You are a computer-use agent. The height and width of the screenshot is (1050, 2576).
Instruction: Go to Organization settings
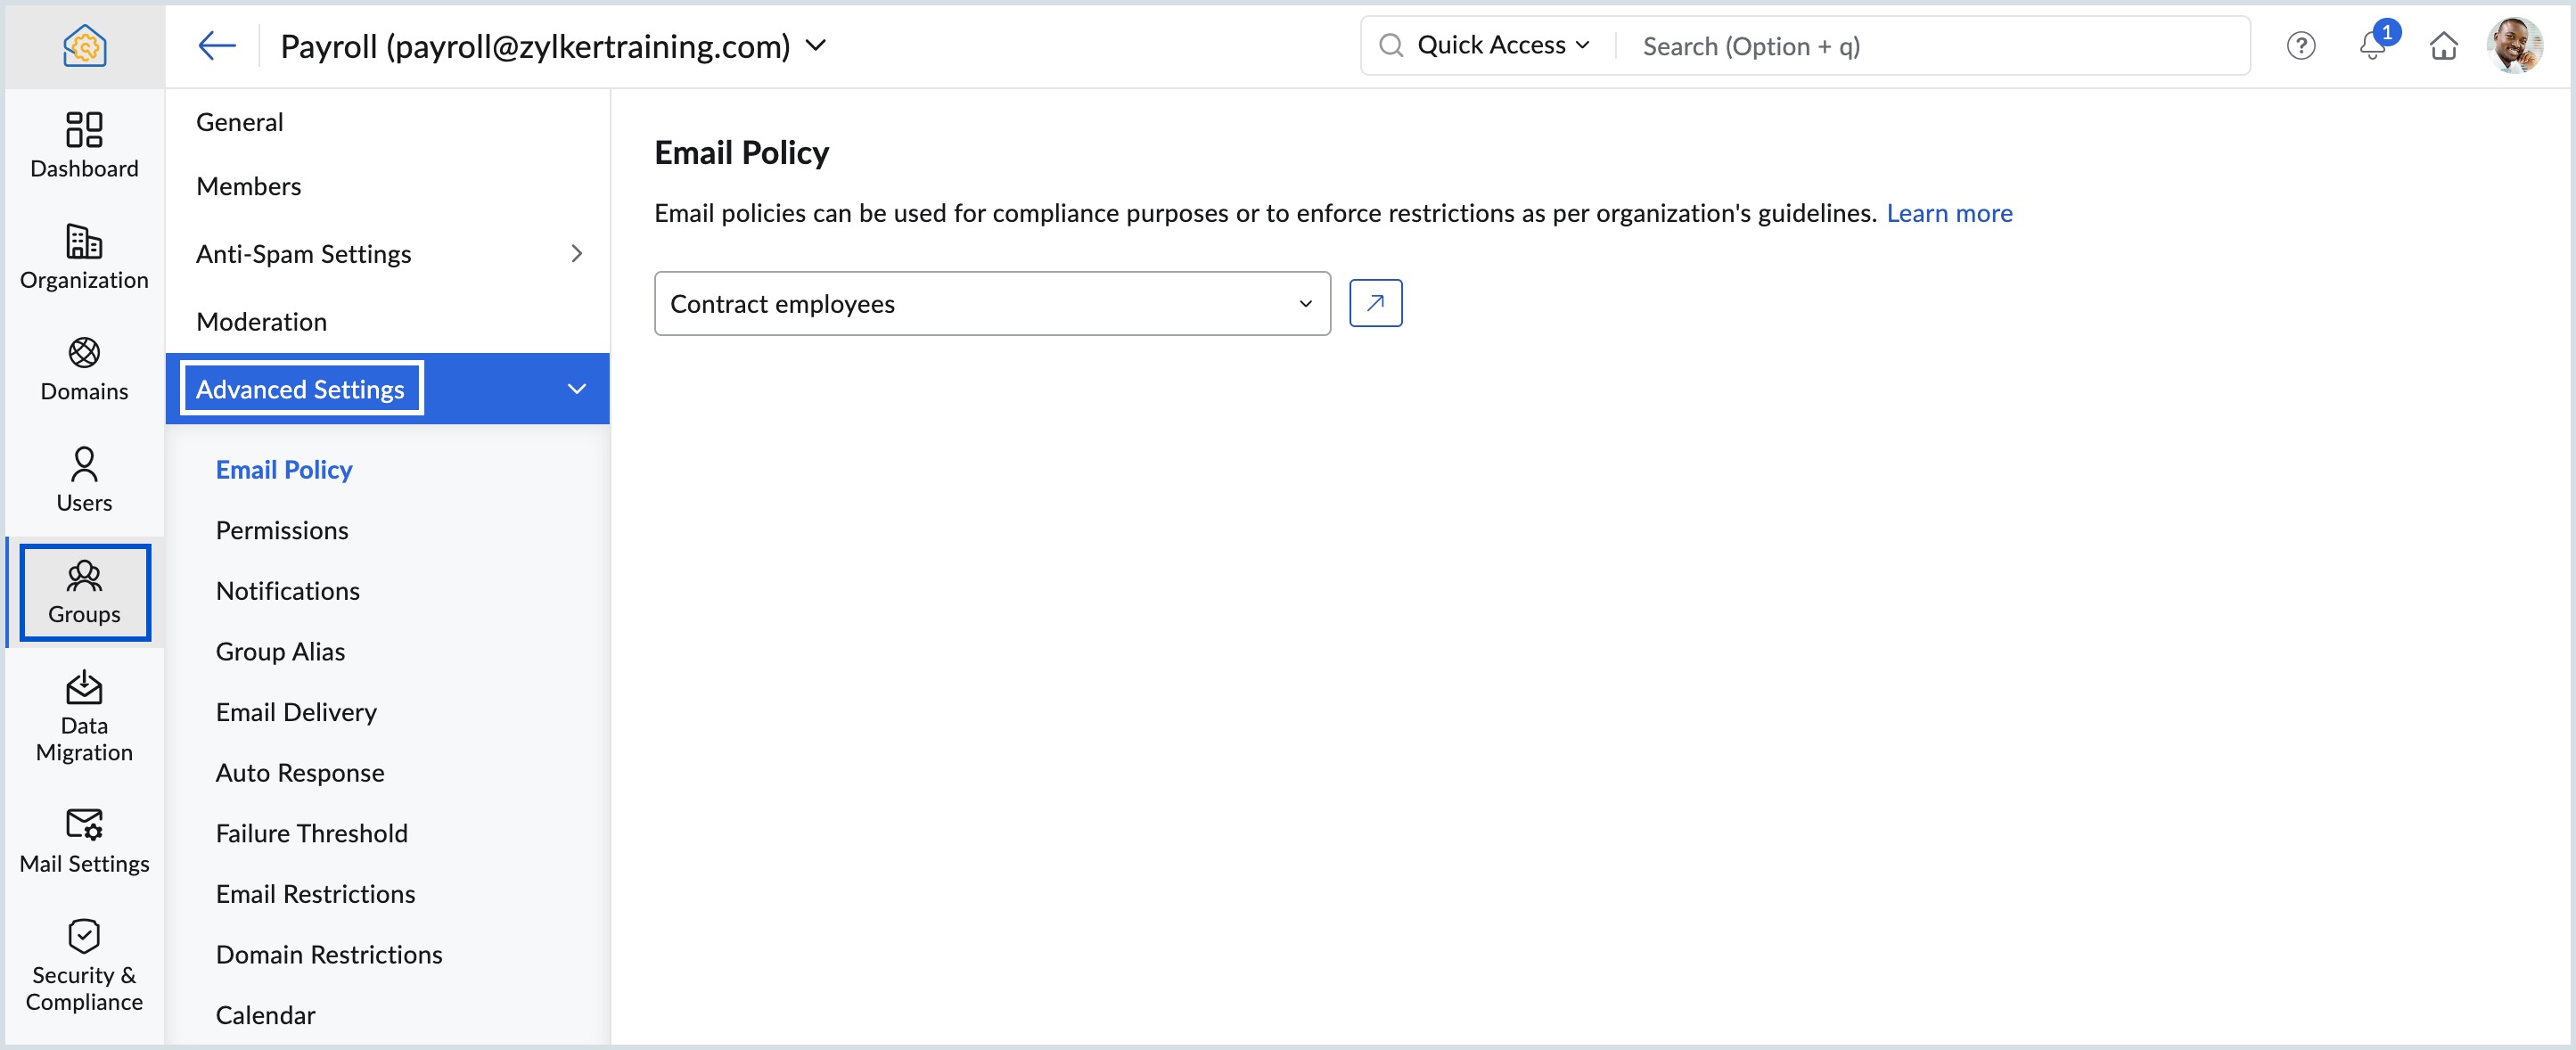84,257
